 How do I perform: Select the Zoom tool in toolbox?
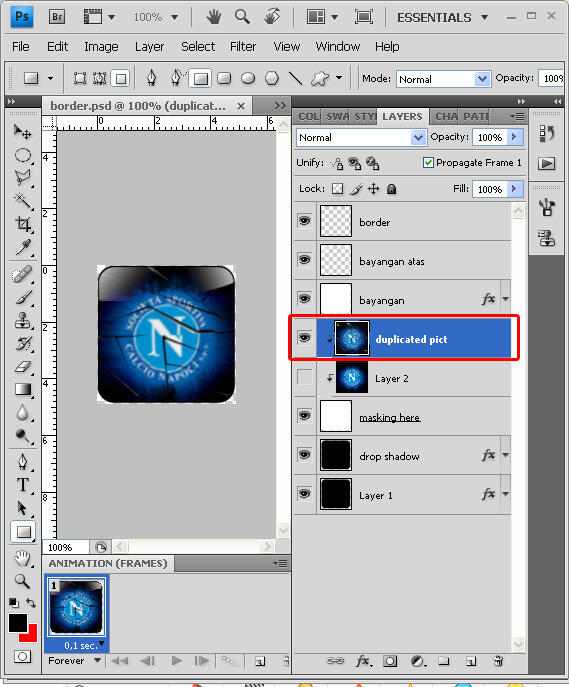pyautogui.click(x=22, y=581)
